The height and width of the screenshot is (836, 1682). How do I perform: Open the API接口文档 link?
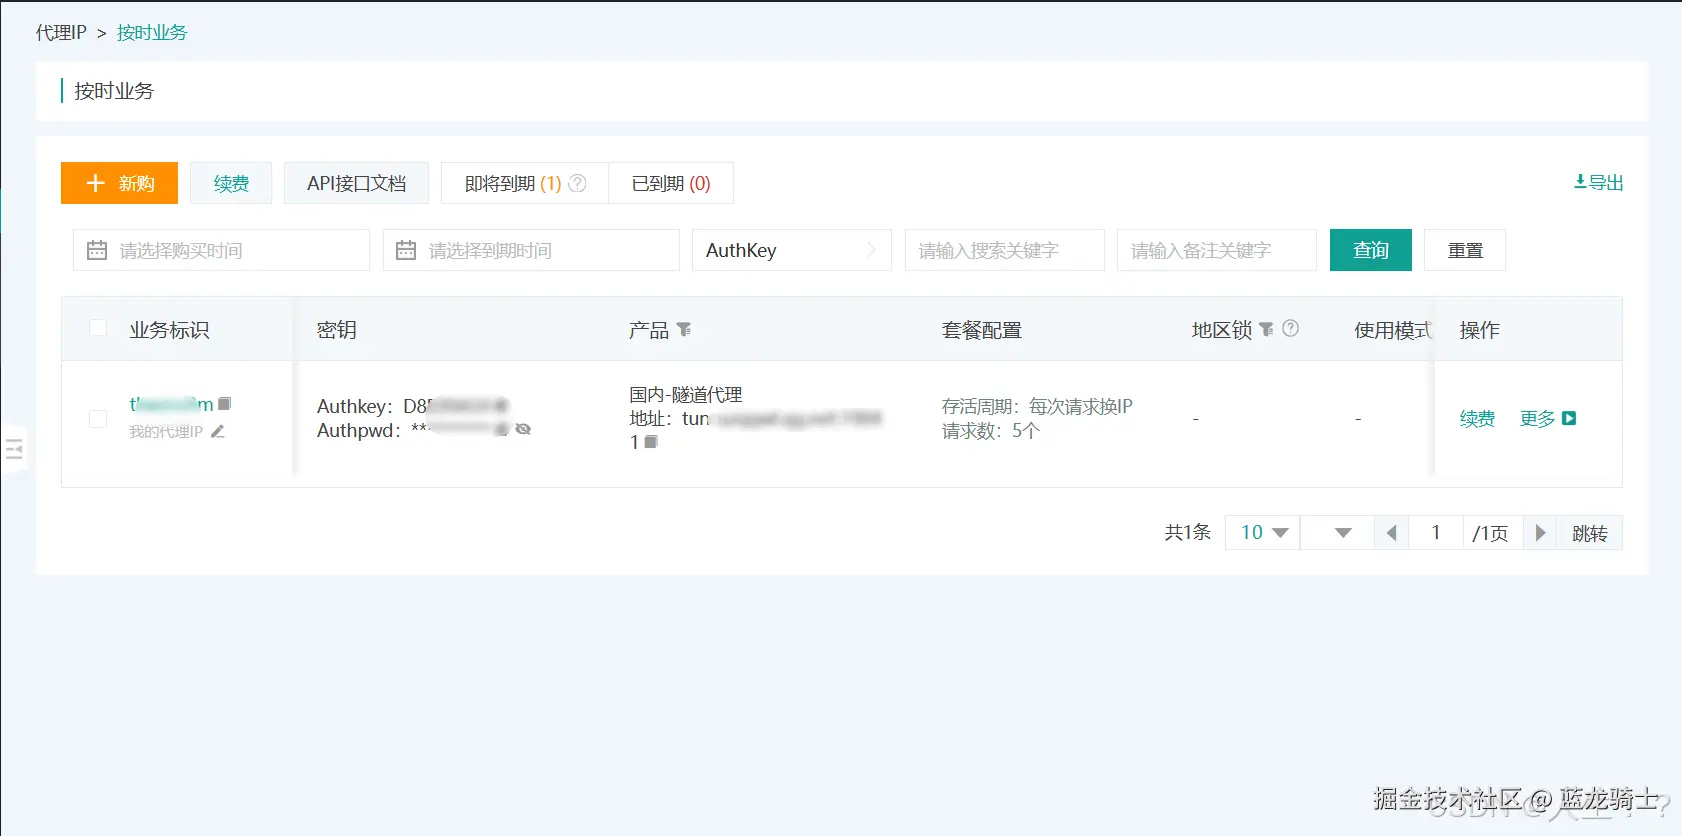(356, 183)
